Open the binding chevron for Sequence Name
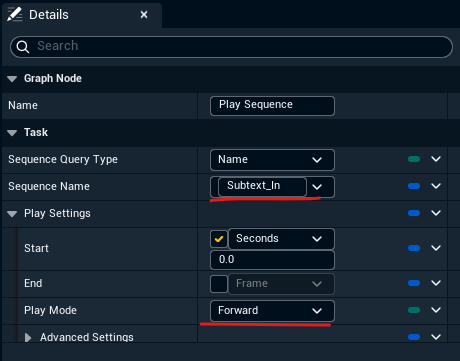The width and height of the screenshot is (460, 361). point(436,186)
